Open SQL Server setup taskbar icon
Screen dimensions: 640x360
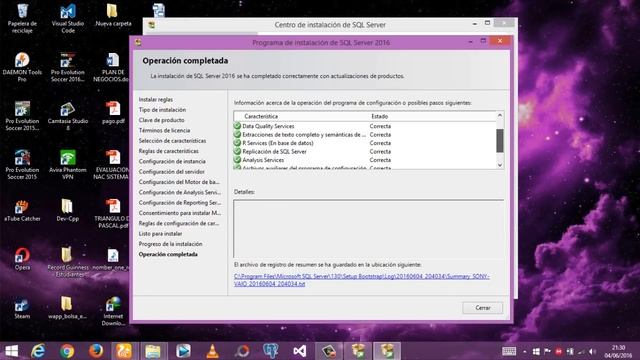[387, 351]
